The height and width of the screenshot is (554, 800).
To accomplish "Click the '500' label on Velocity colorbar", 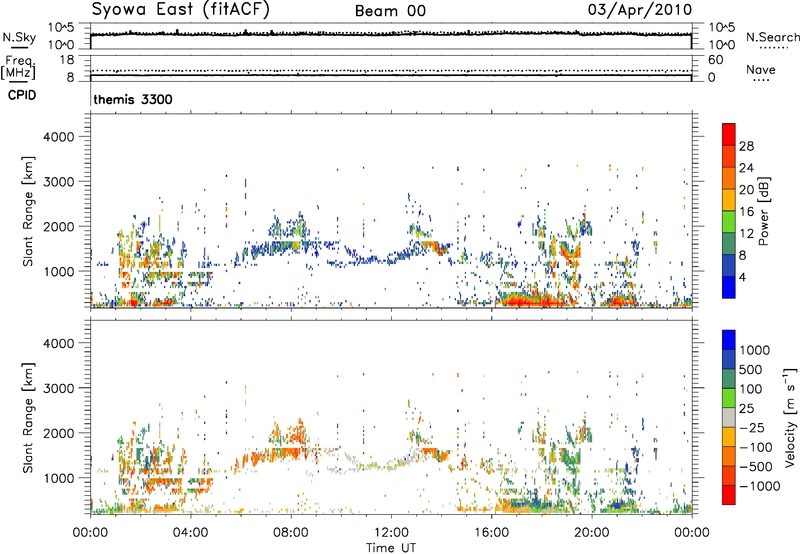I will (x=750, y=370).
